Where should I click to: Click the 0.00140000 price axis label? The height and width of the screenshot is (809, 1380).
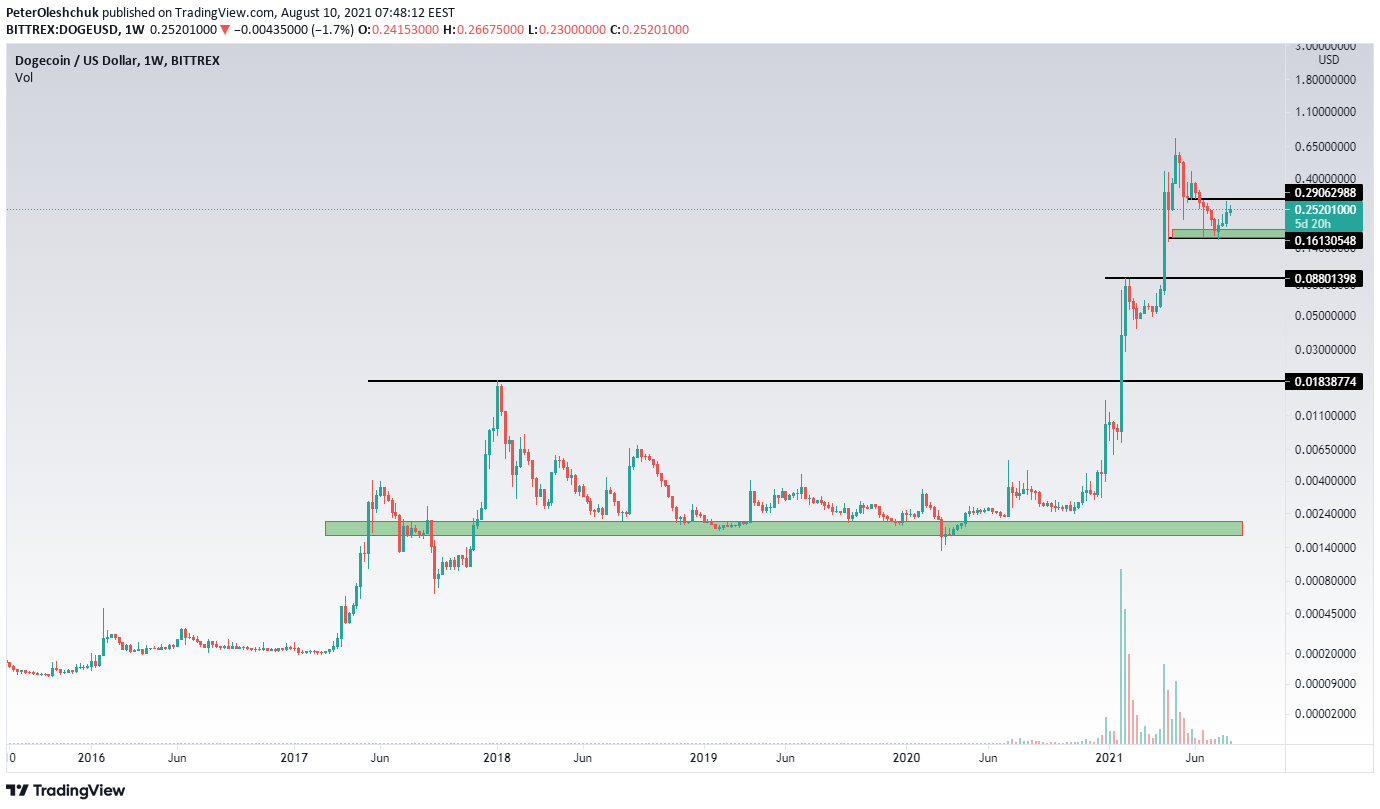pyautogui.click(x=1325, y=548)
